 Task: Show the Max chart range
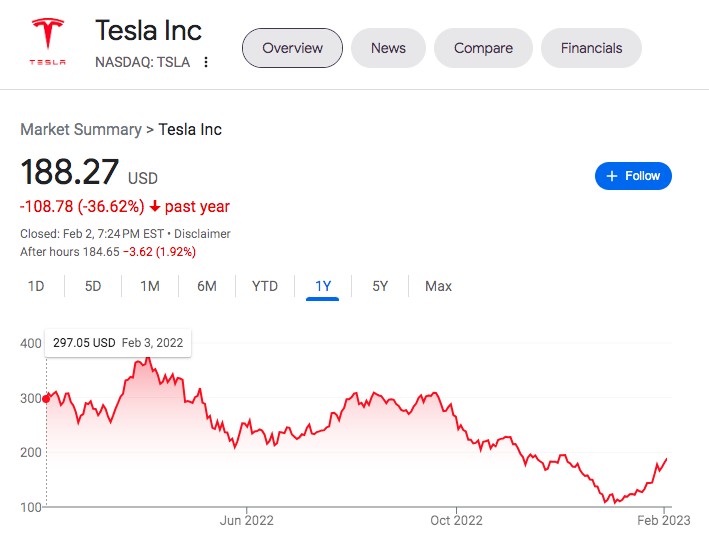pos(438,286)
